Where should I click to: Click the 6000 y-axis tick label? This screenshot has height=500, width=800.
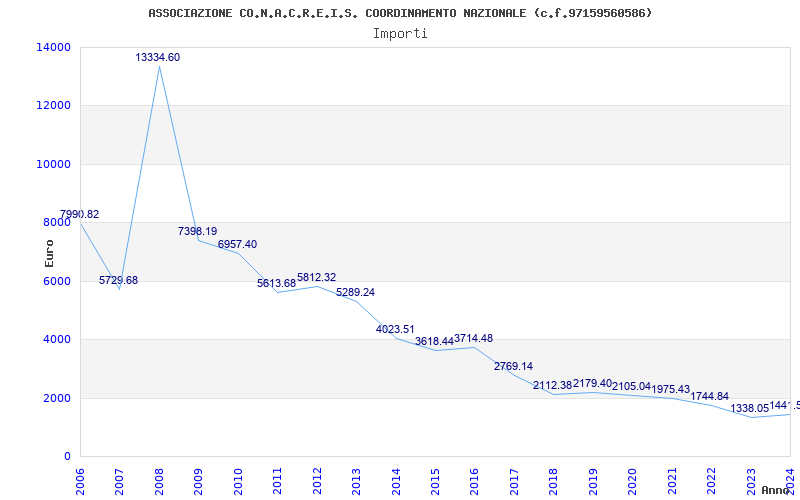[x=57, y=281]
